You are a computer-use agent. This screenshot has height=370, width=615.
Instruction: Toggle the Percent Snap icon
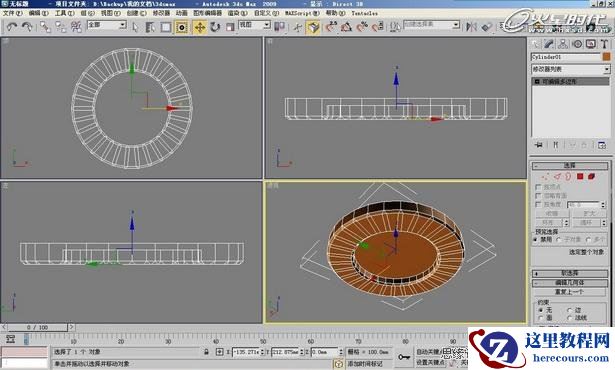[x=362, y=27]
